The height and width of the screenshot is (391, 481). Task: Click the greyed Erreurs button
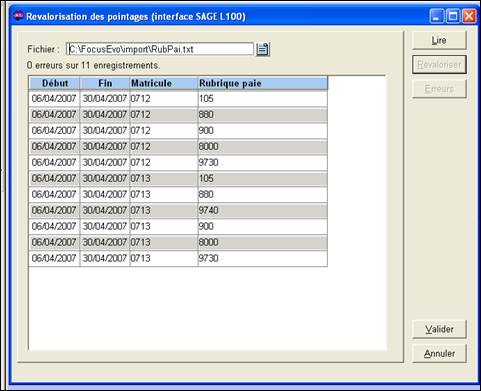pos(439,89)
